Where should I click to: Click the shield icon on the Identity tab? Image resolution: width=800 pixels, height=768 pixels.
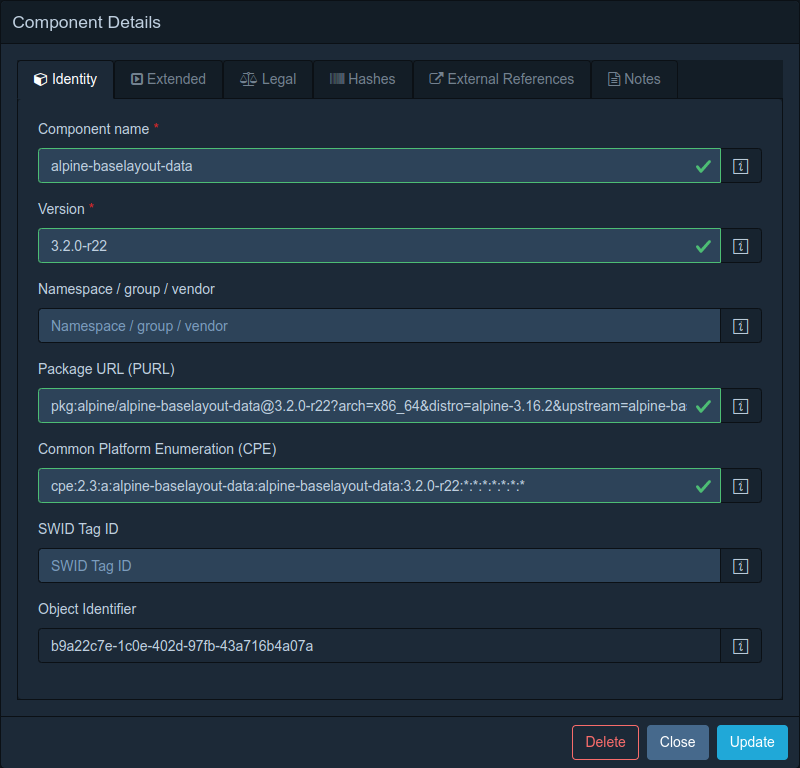pos(42,79)
